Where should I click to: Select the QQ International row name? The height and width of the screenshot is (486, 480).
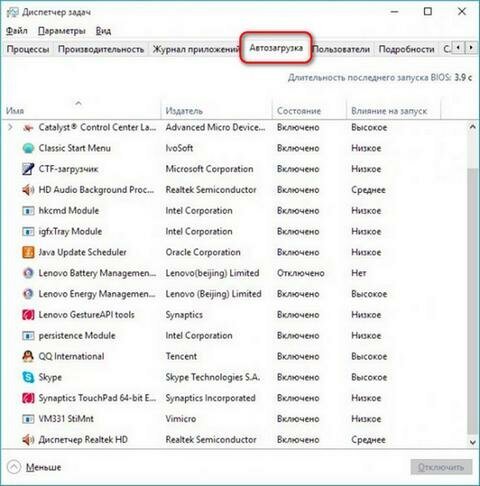coord(71,356)
